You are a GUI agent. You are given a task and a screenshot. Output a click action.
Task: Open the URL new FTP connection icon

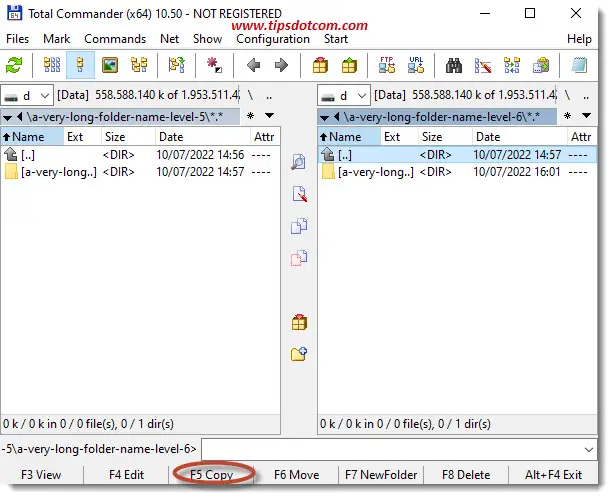pyautogui.click(x=416, y=65)
